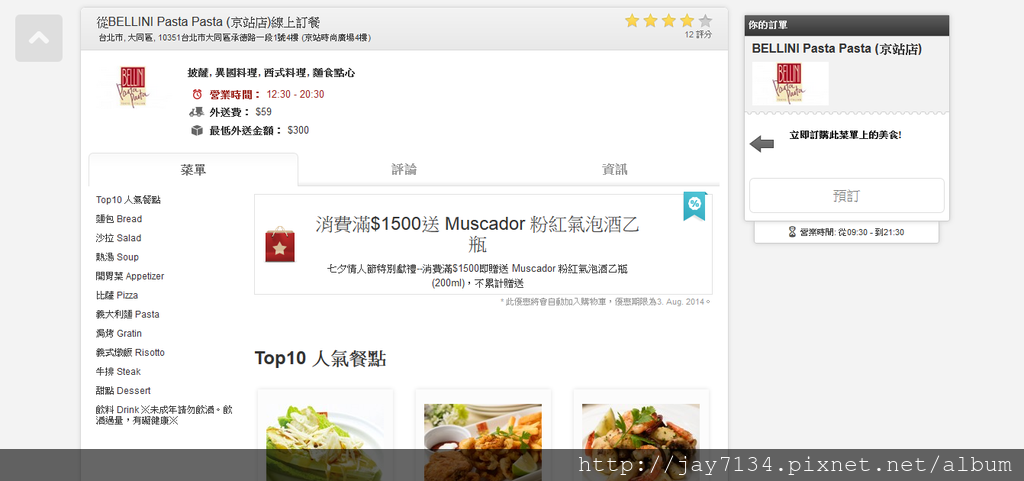This screenshot has width=1024, height=481.
Task: Open 義大利麵 Pasta menu category
Action: (x=127, y=314)
